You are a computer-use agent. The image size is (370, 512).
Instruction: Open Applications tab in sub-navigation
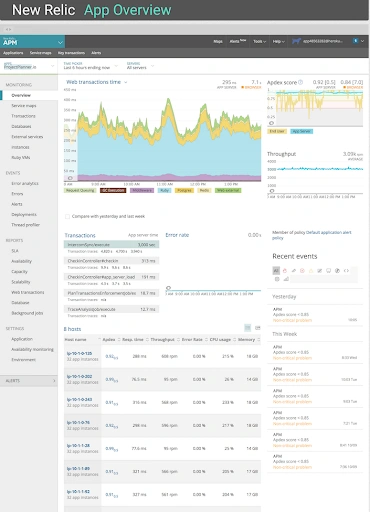point(13,53)
